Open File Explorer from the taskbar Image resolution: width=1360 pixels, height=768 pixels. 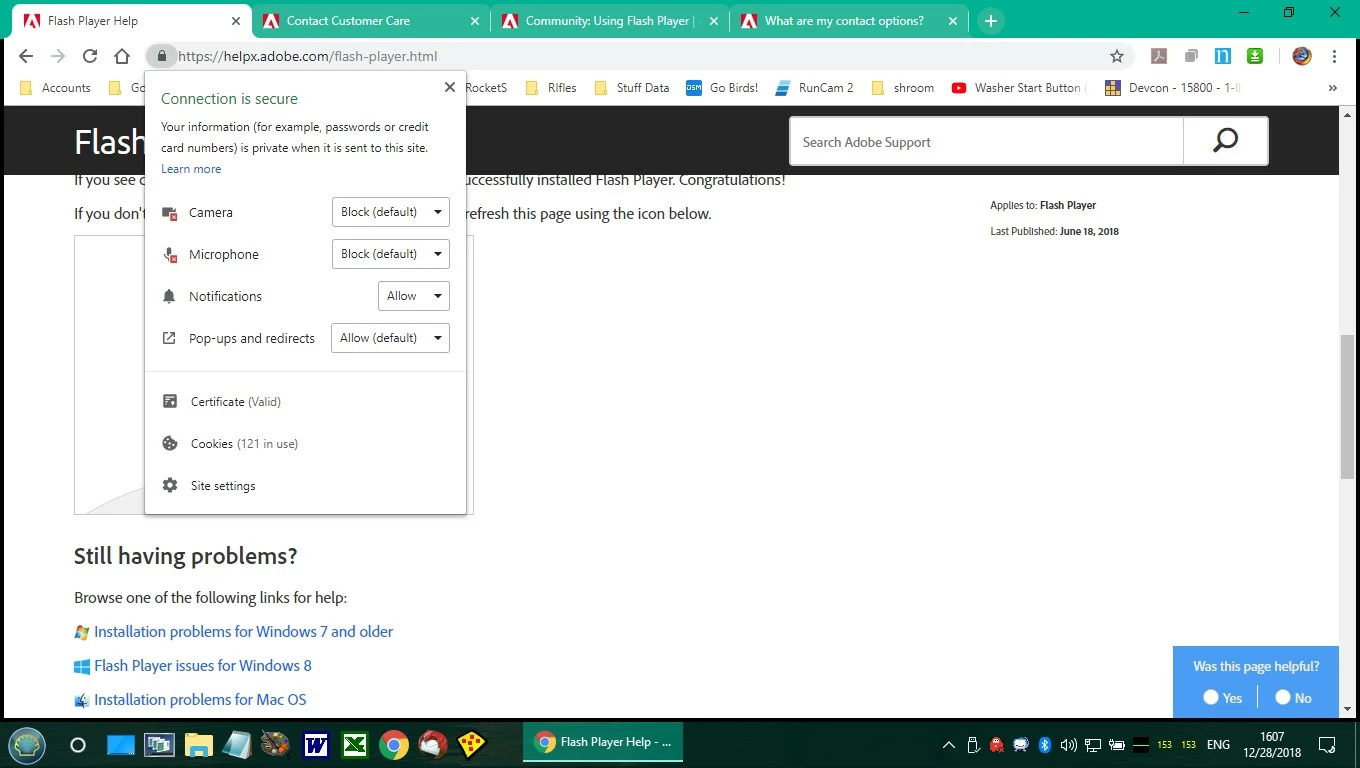pos(198,745)
